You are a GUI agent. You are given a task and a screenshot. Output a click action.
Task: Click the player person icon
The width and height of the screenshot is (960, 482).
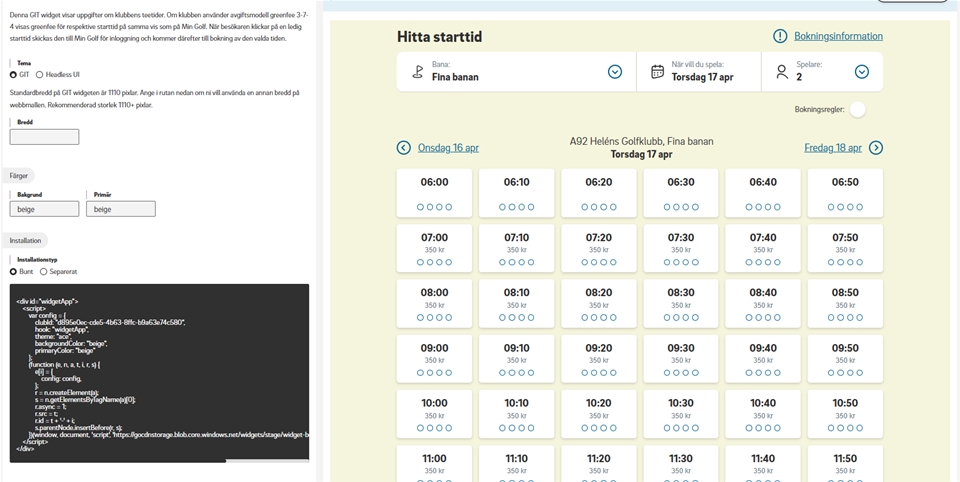(x=782, y=72)
